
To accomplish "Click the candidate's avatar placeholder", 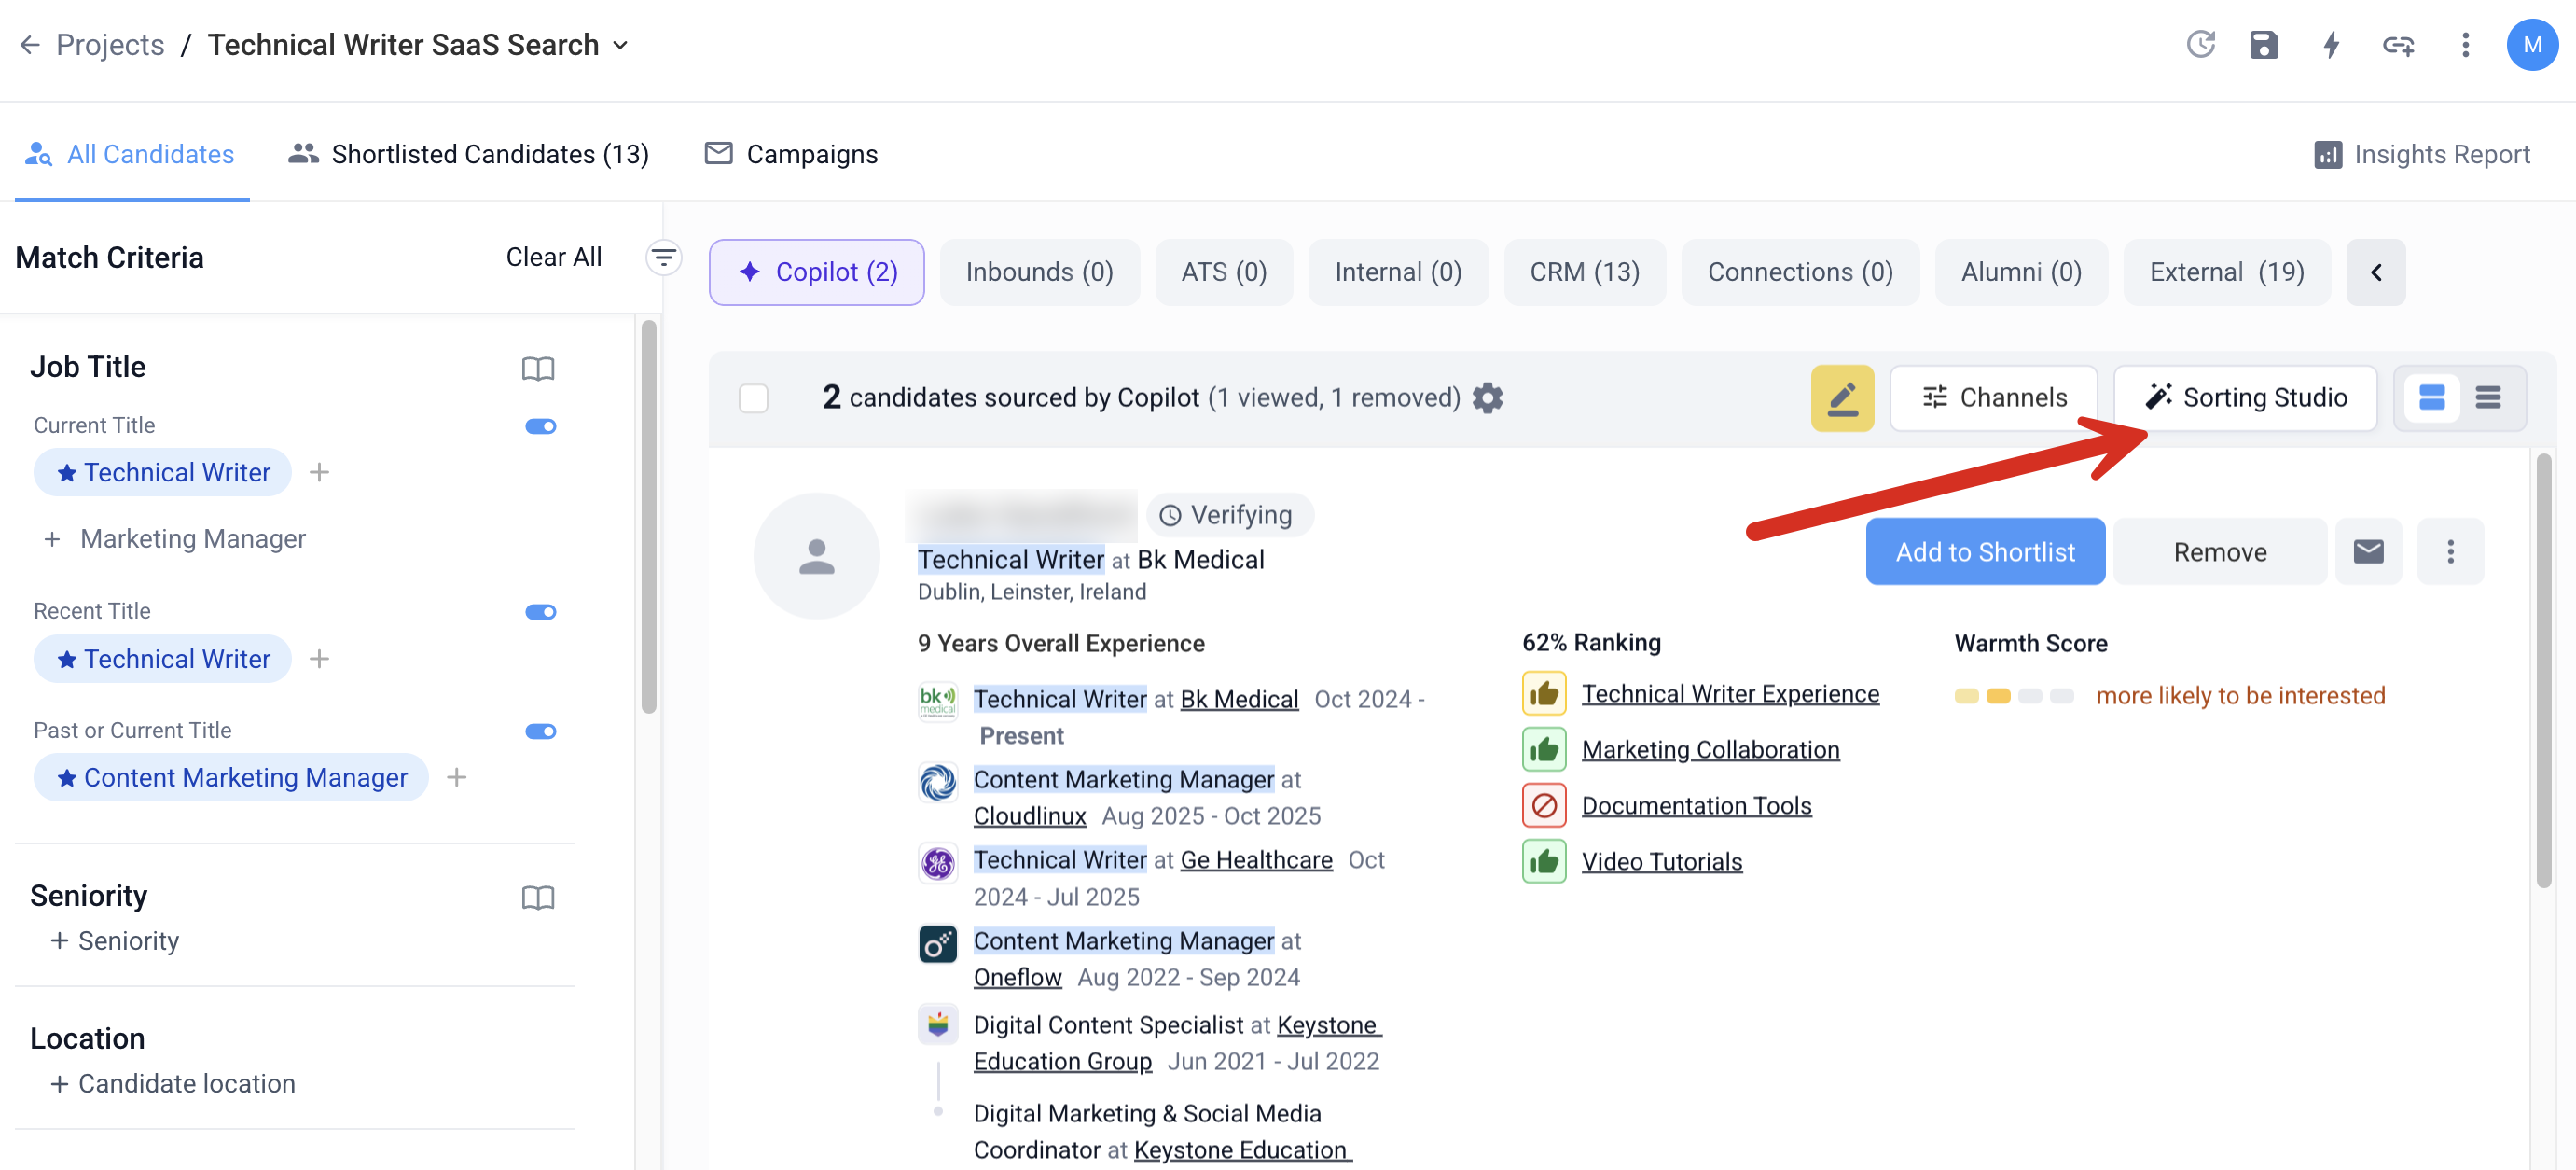I will [816, 556].
